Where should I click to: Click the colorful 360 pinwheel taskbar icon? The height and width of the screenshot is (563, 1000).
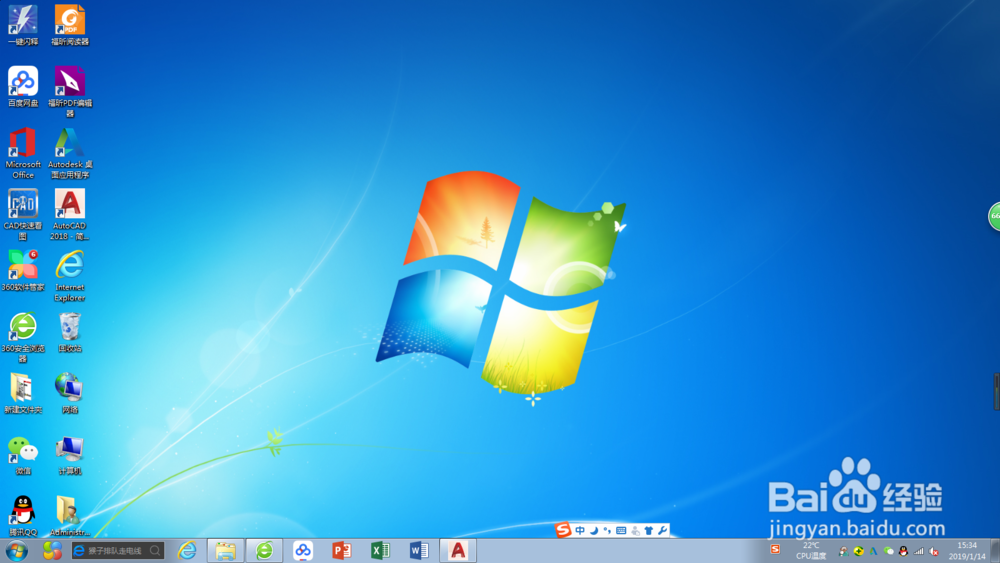(x=52, y=550)
